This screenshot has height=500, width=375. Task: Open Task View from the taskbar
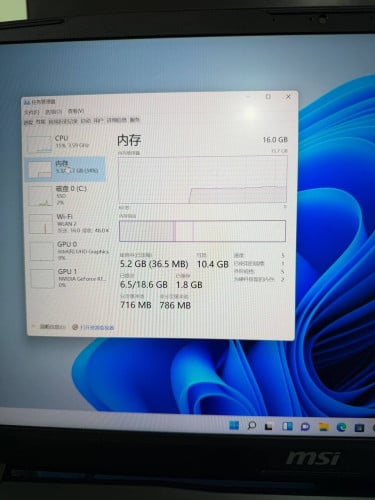pyautogui.click(x=269, y=426)
